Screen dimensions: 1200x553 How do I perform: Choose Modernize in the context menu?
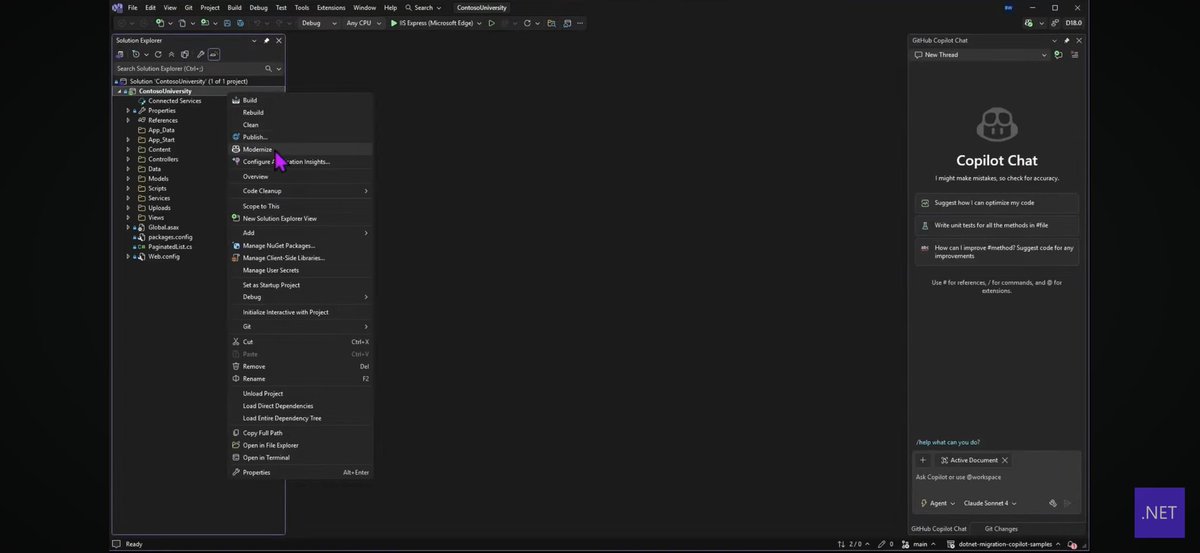[300, 149]
